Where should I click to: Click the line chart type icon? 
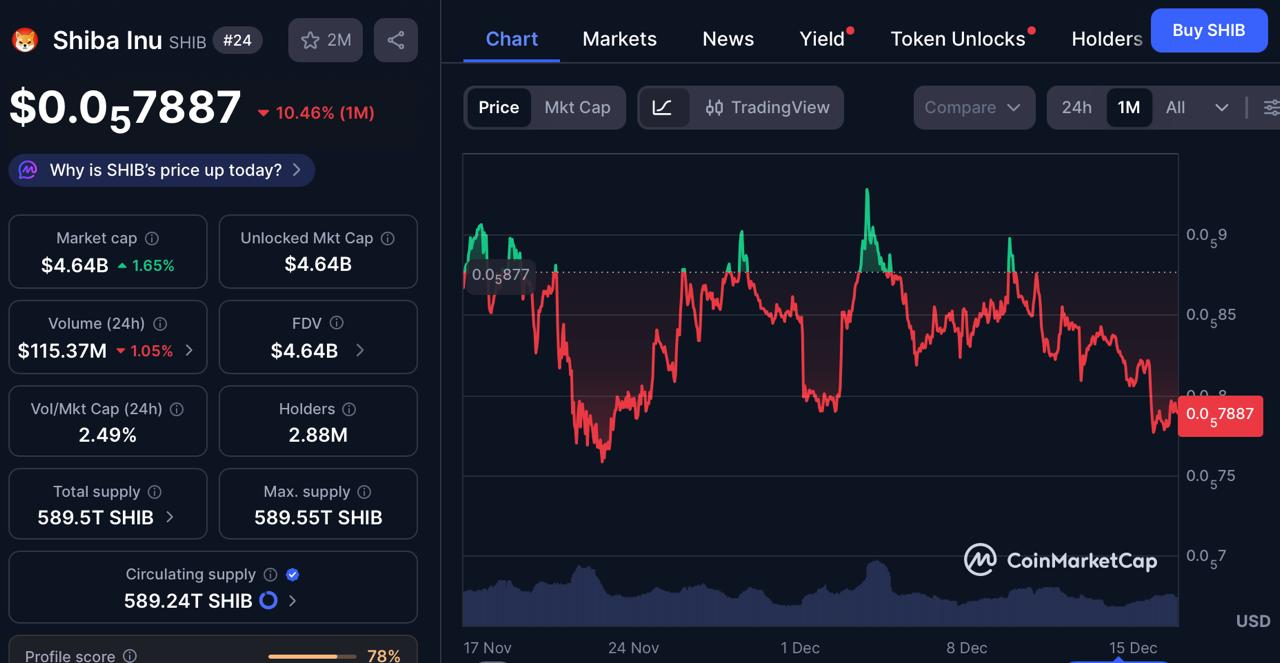tap(663, 107)
